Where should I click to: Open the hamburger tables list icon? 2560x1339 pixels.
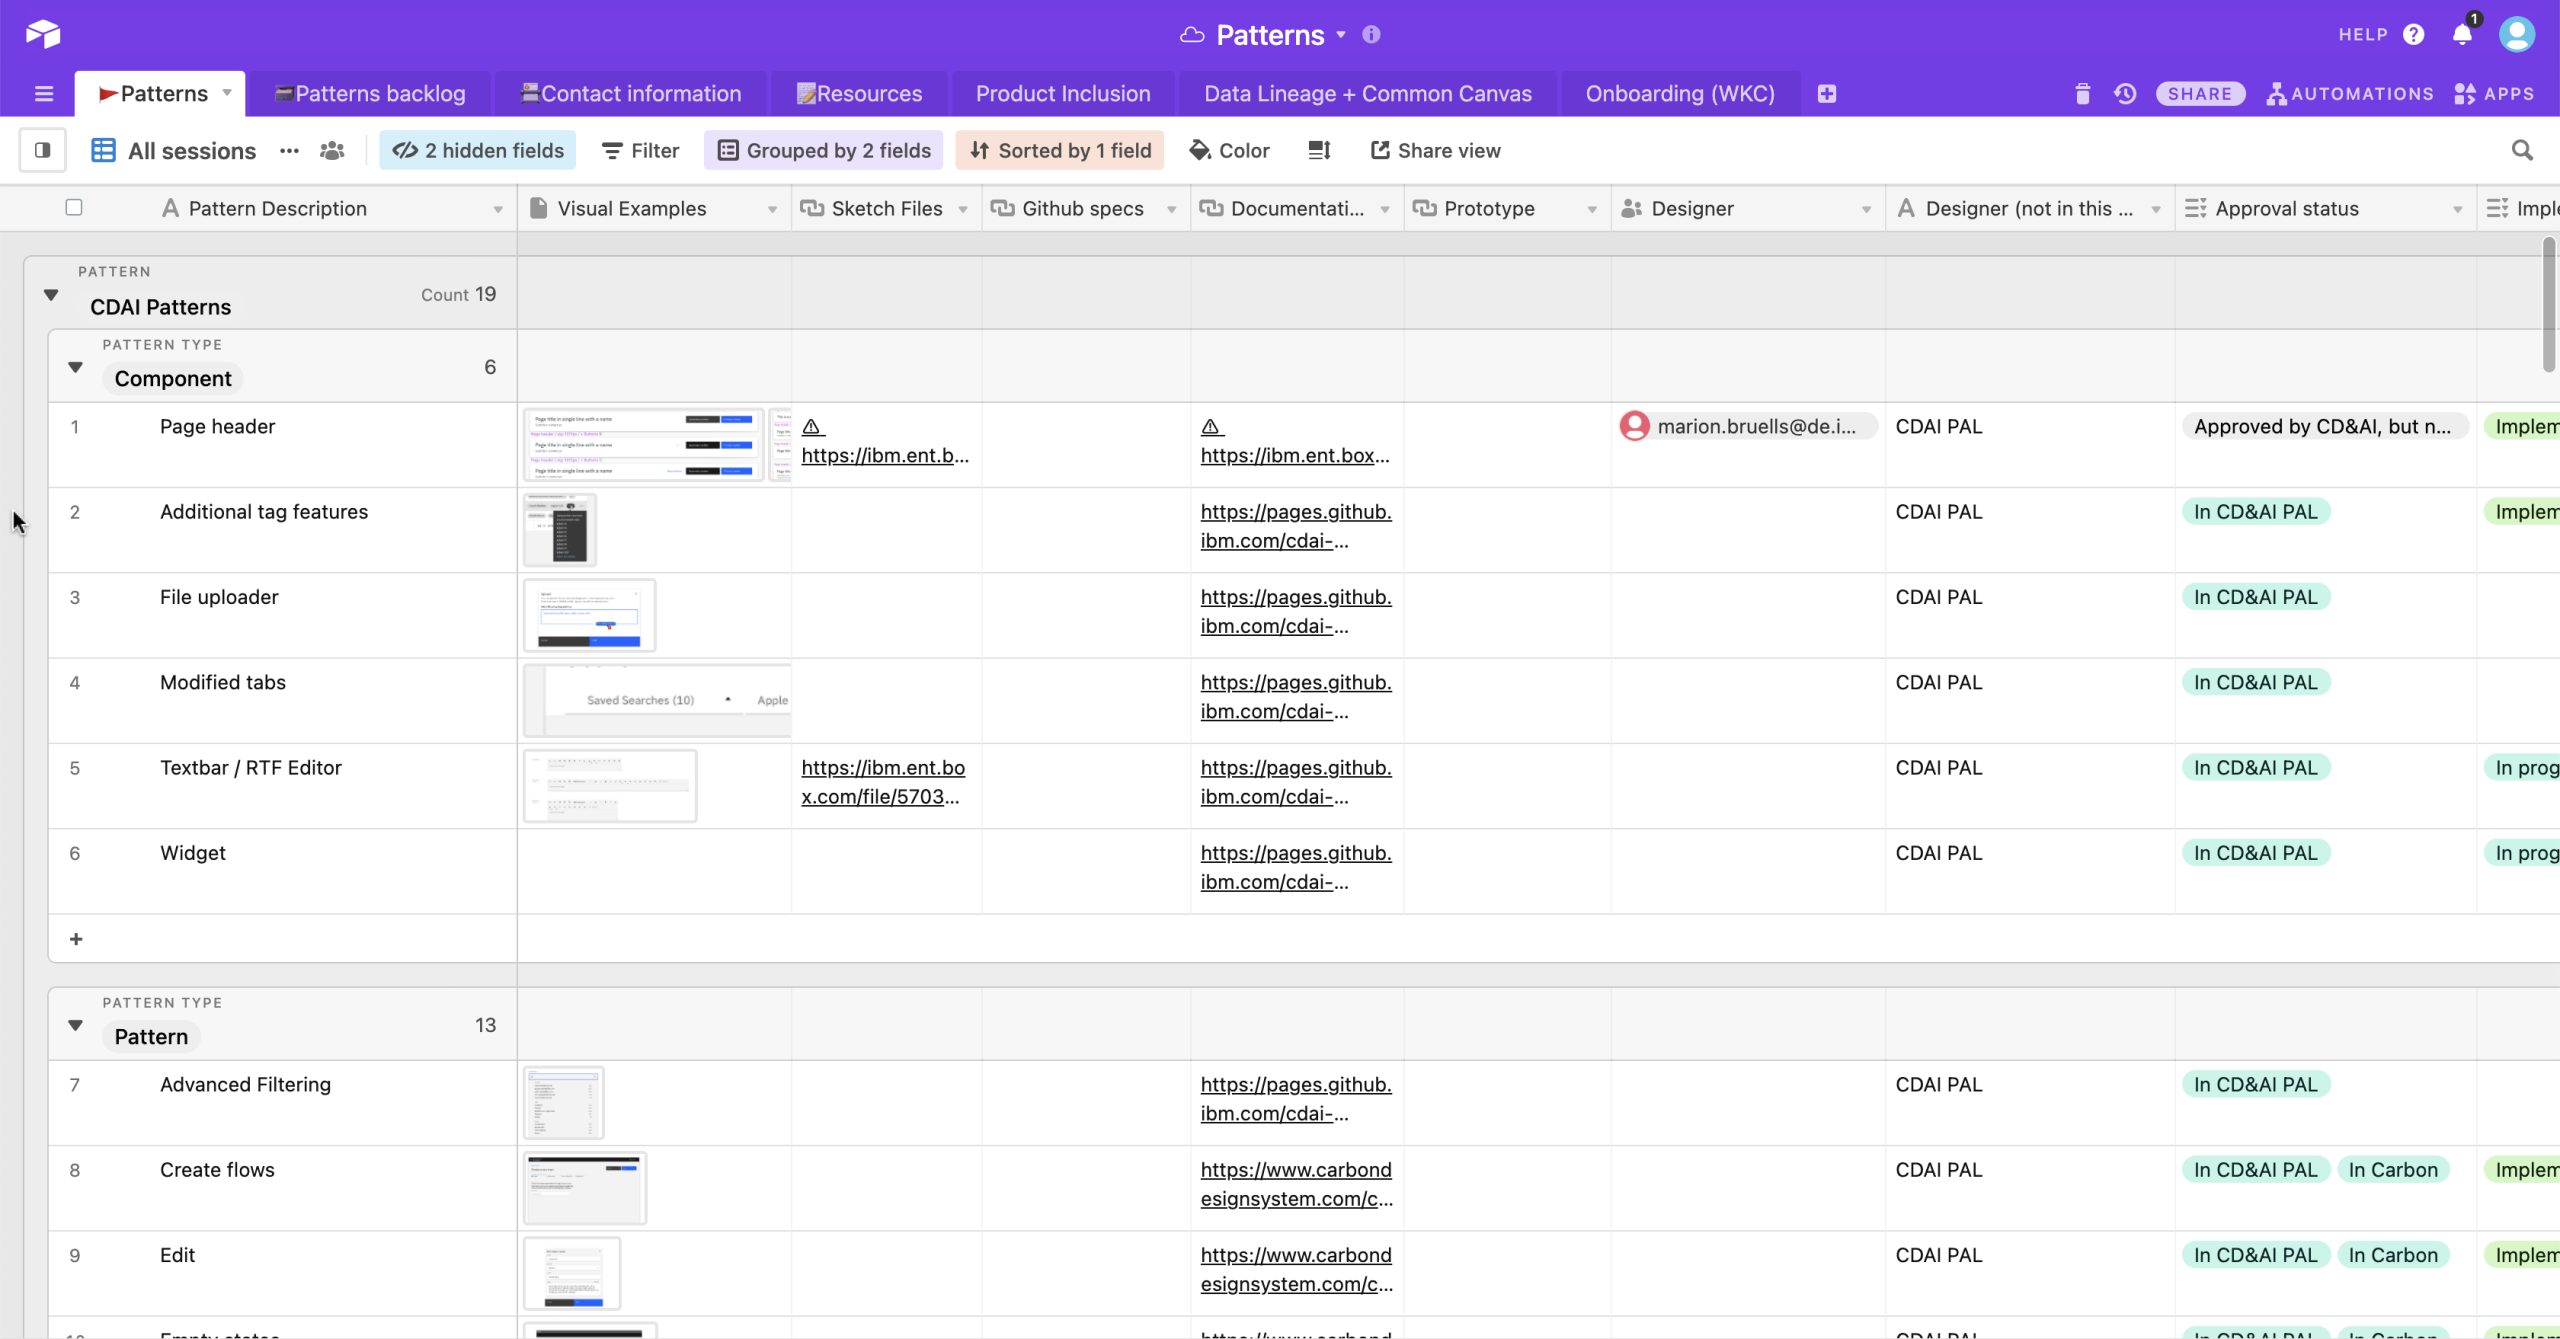44,94
